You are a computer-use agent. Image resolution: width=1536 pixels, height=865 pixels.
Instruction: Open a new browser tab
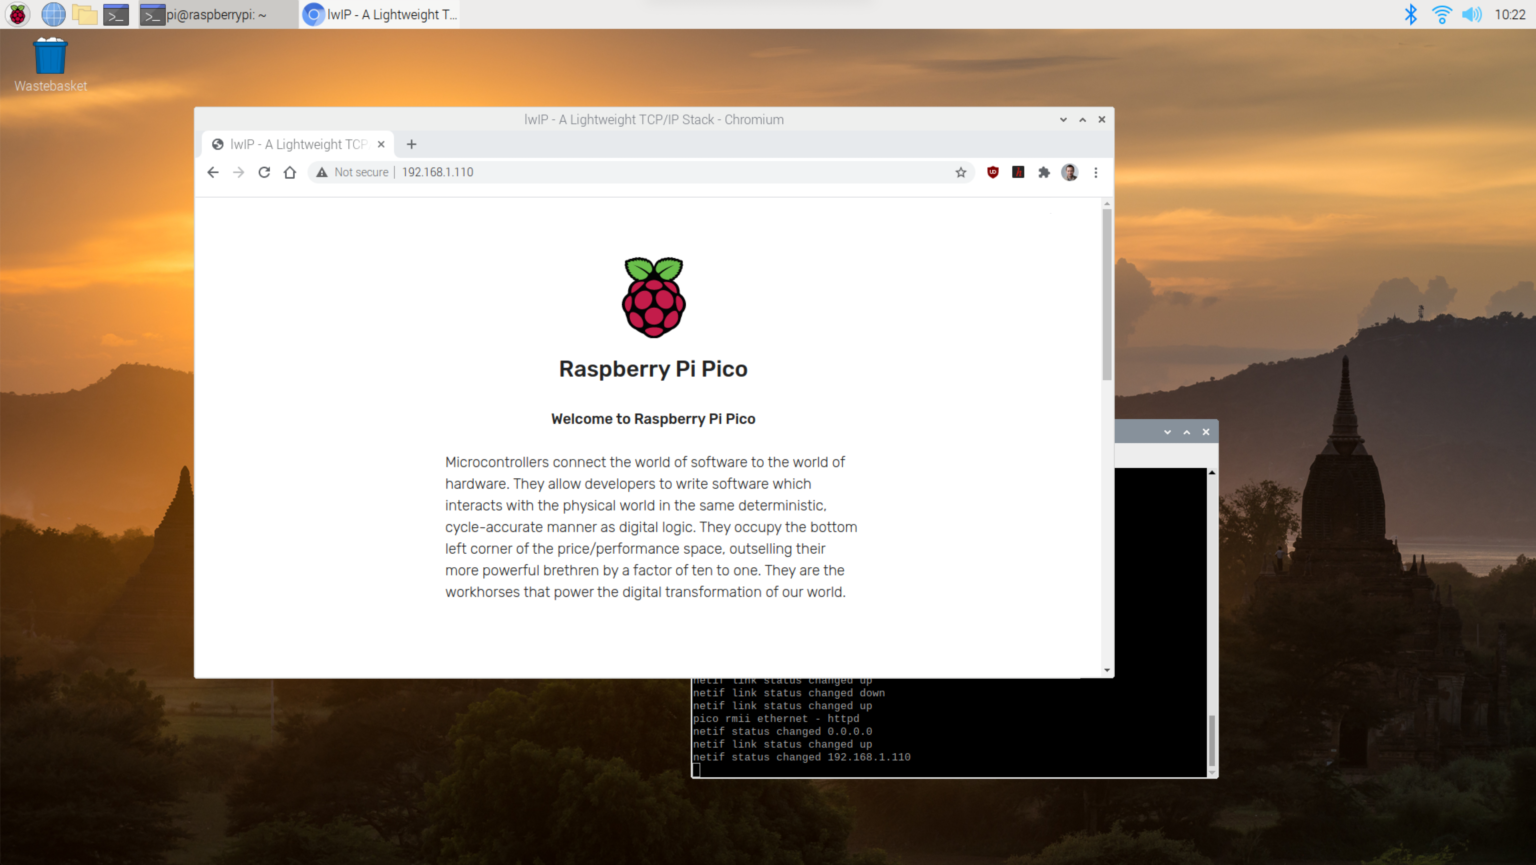(411, 144)
